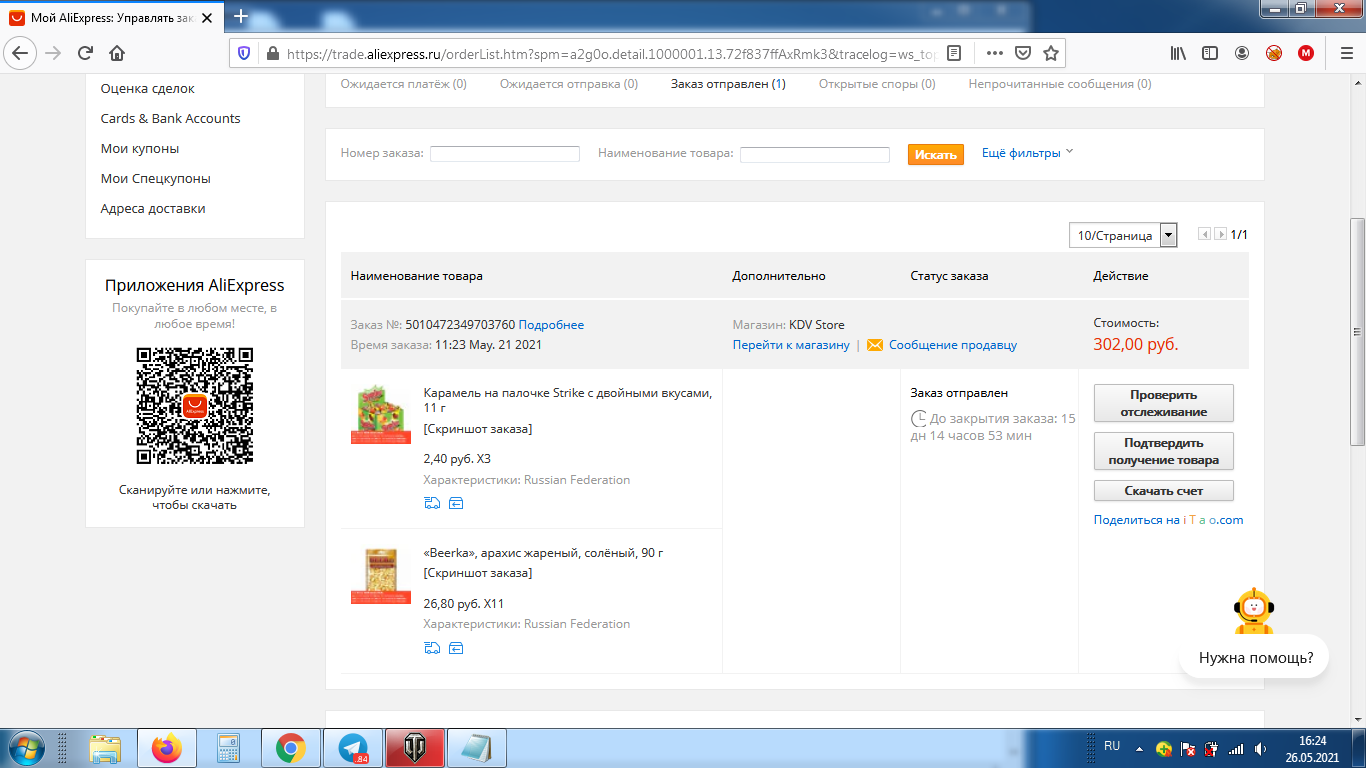Open Скриншот заказа for Beerka peanuts

[x=478, y=573]
